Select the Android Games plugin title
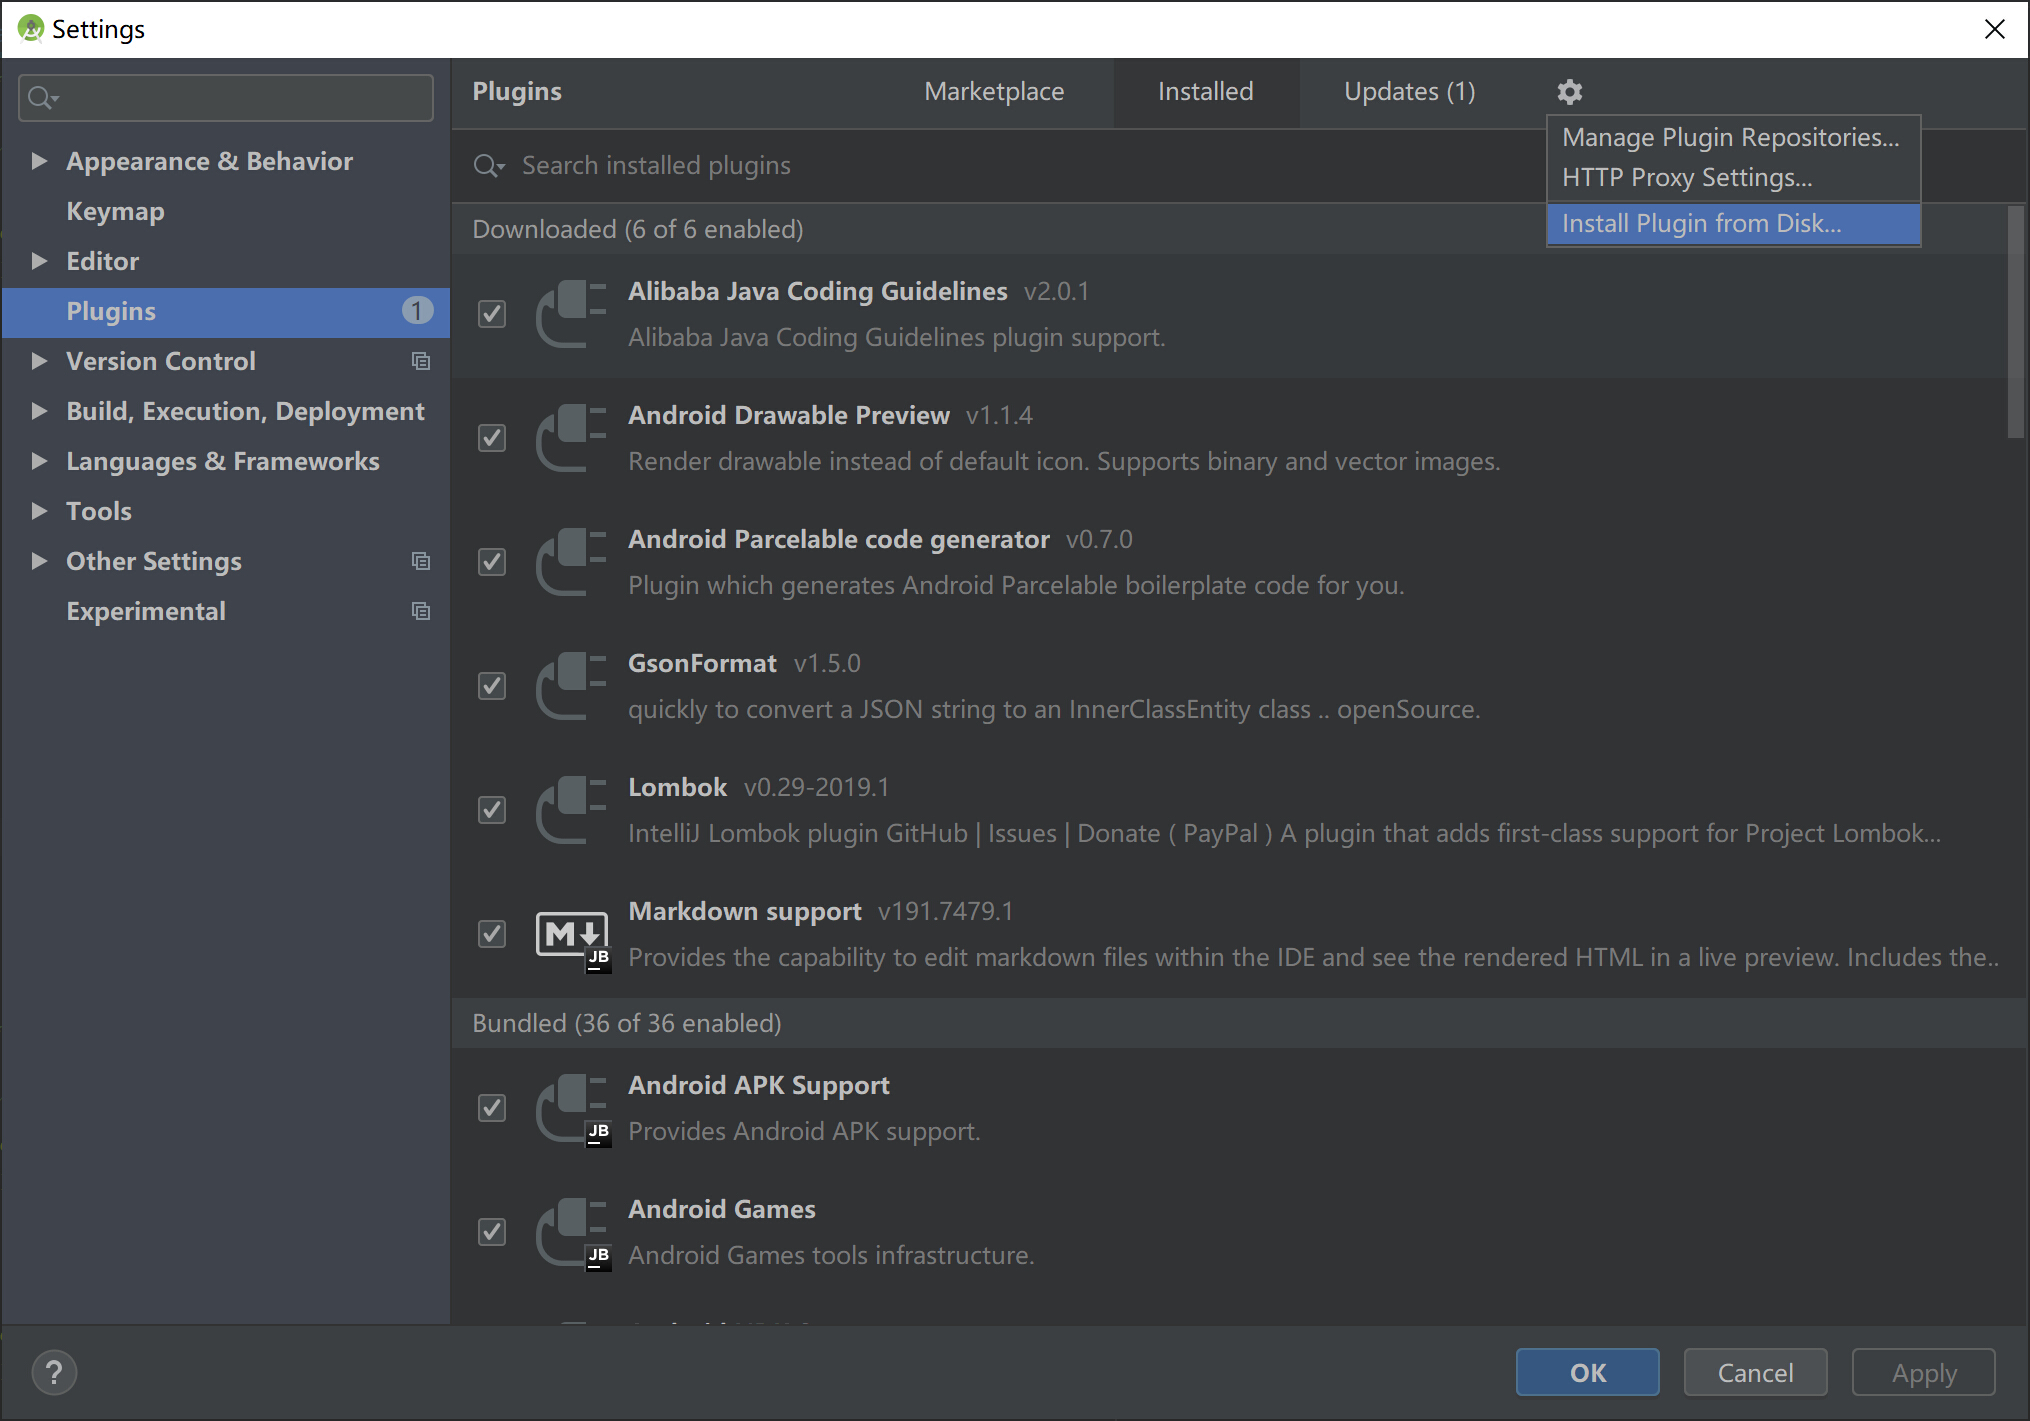The image size is (2030, 1421). (721, 1210)
